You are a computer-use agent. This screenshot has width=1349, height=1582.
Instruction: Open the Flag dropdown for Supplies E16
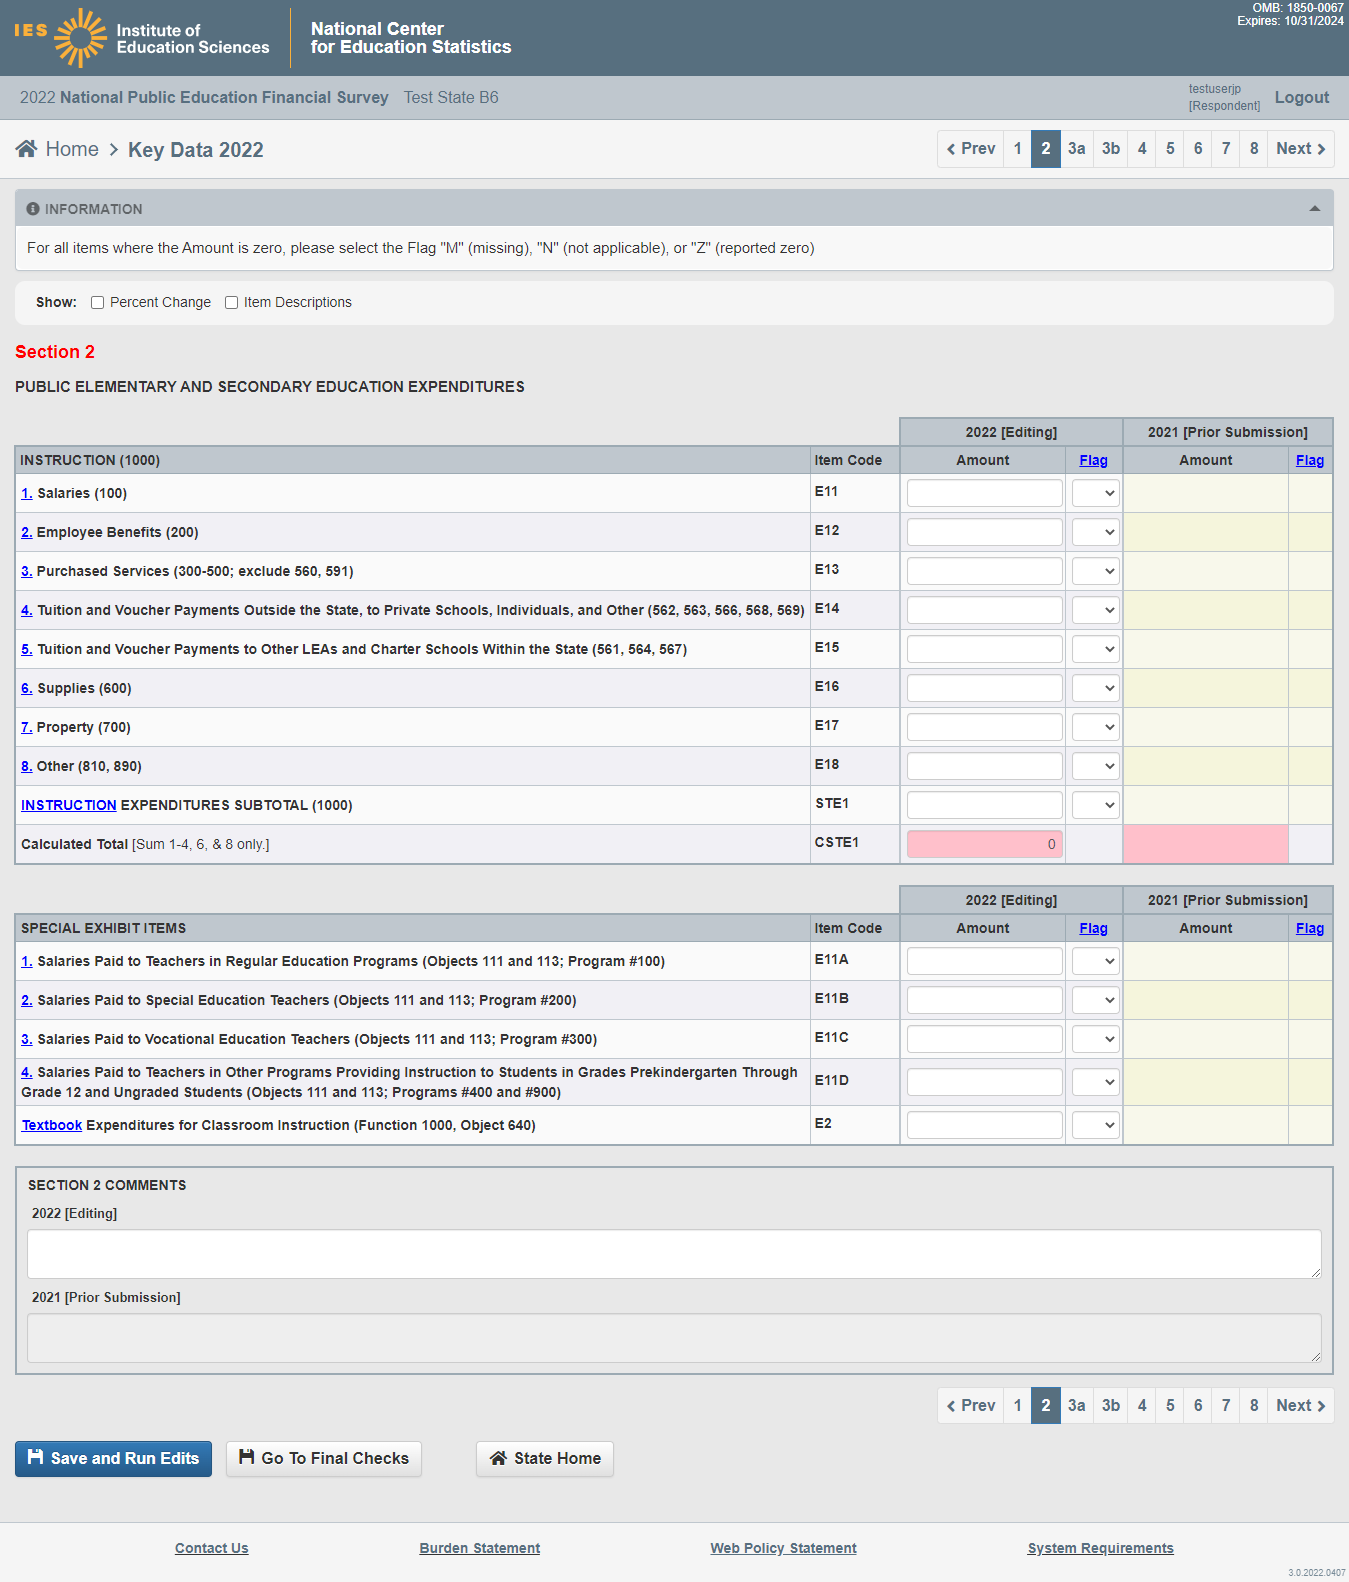coord(1095,688)
